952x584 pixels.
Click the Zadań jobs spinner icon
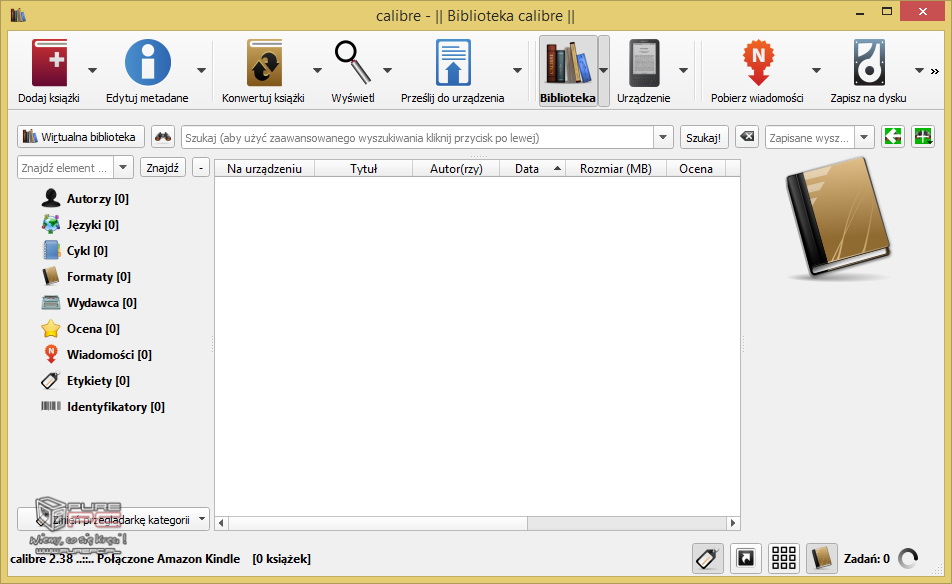(x=908, y=559)
